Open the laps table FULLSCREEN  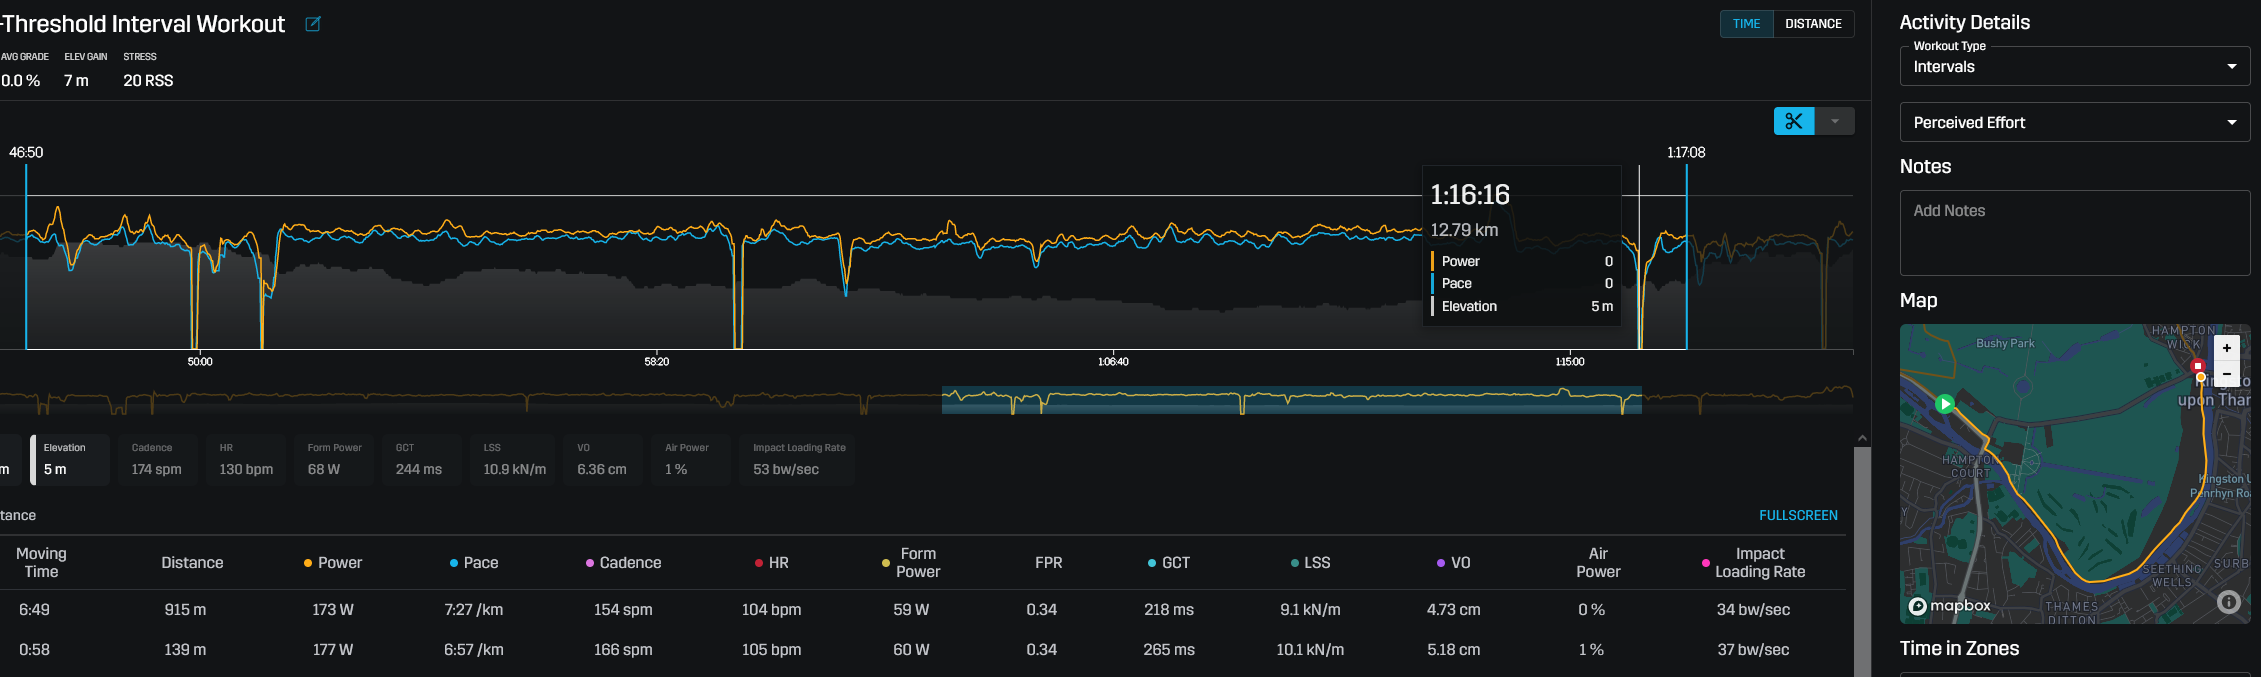click(x=1798, y=516)
